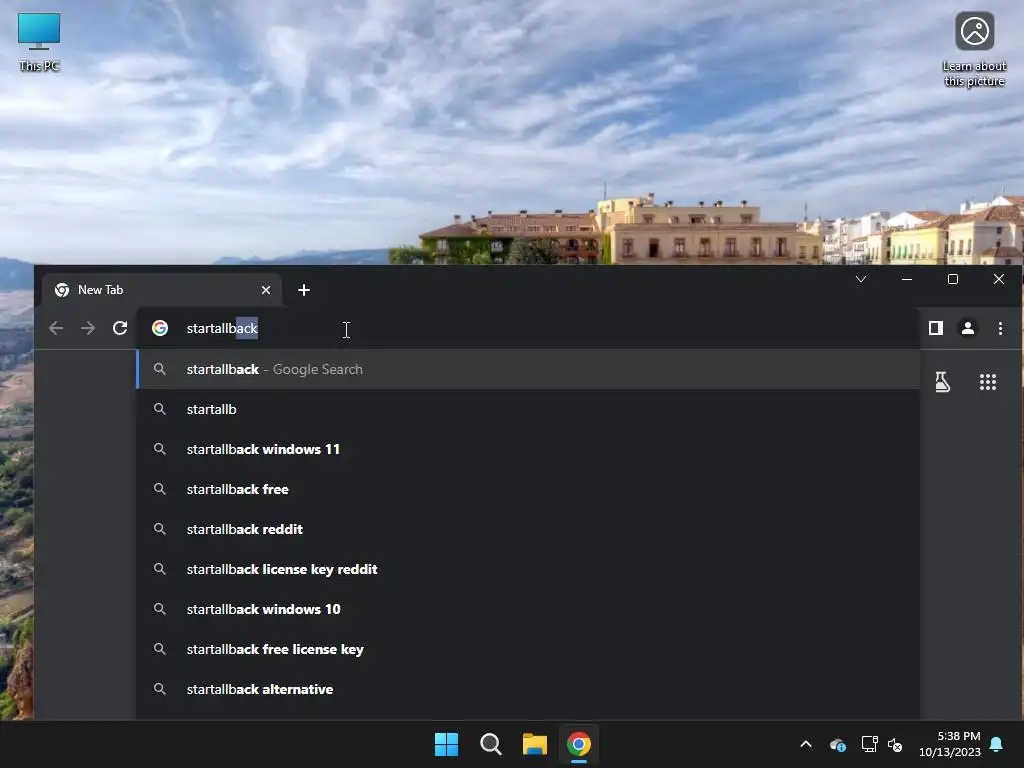Choose 'startallback free' suggestion

tap(528, 489)
